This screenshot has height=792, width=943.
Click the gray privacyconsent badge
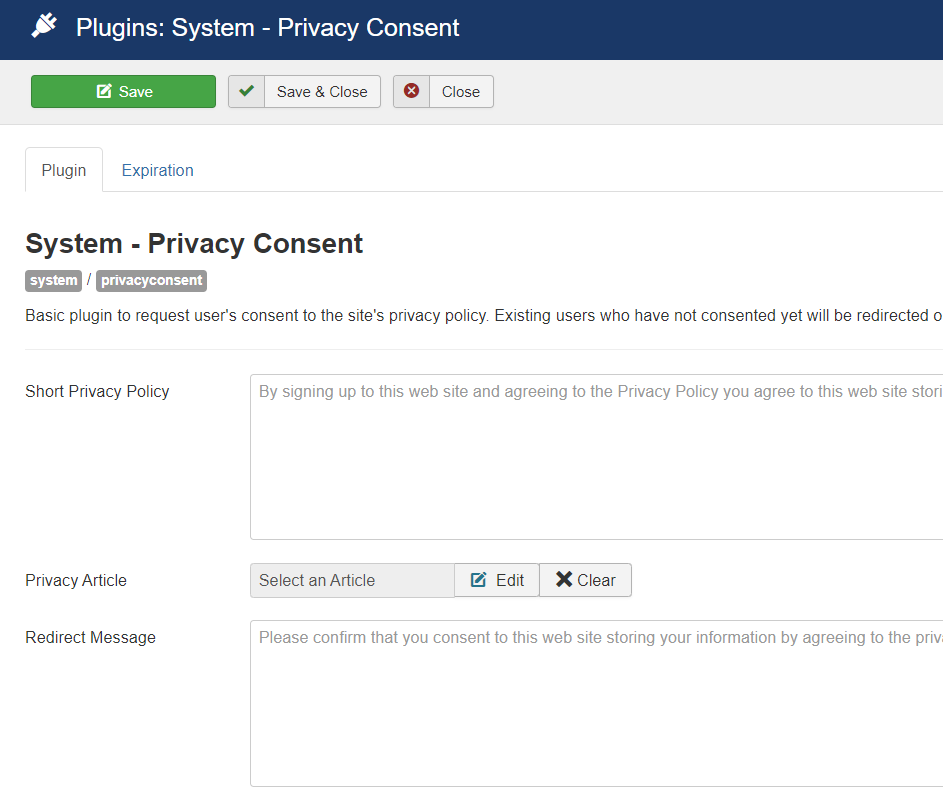click(151, 281)
